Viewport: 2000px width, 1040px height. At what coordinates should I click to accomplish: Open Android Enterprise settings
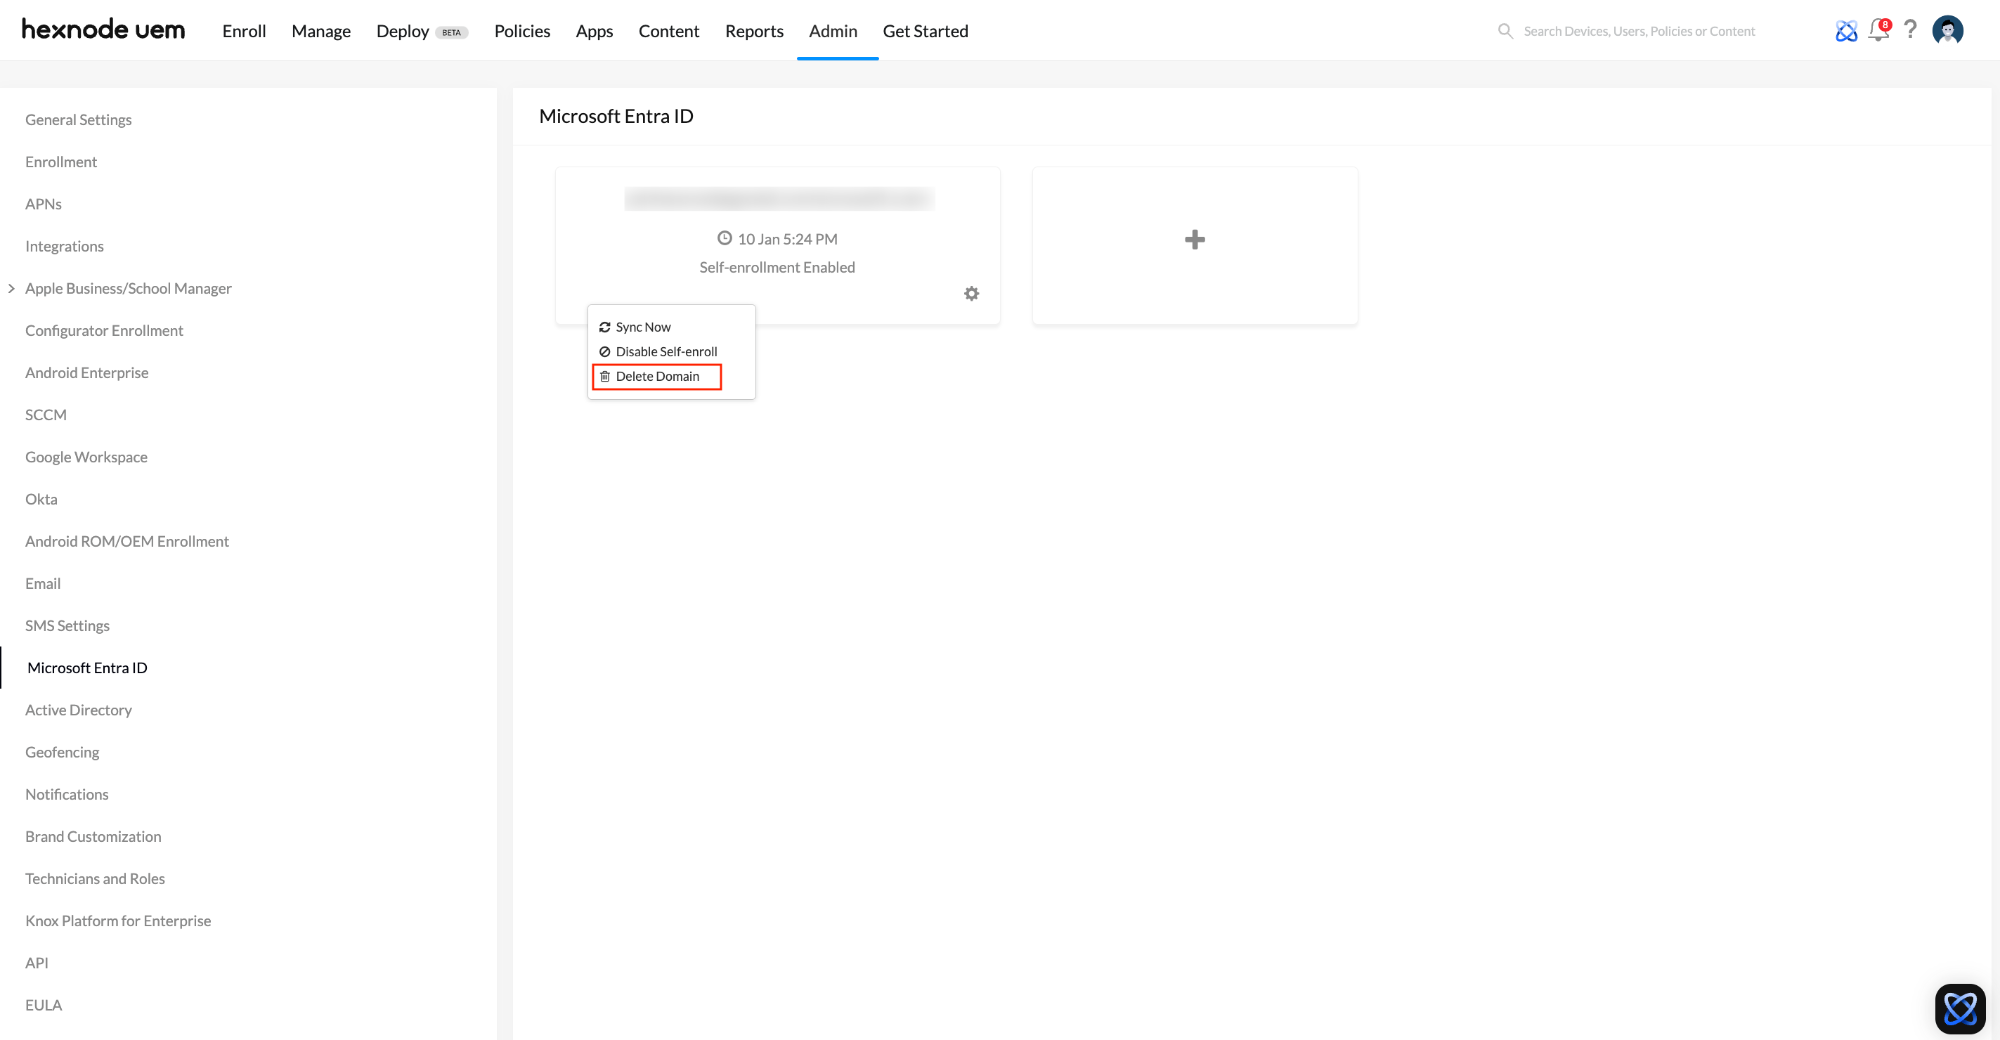[x=86, y=373]
